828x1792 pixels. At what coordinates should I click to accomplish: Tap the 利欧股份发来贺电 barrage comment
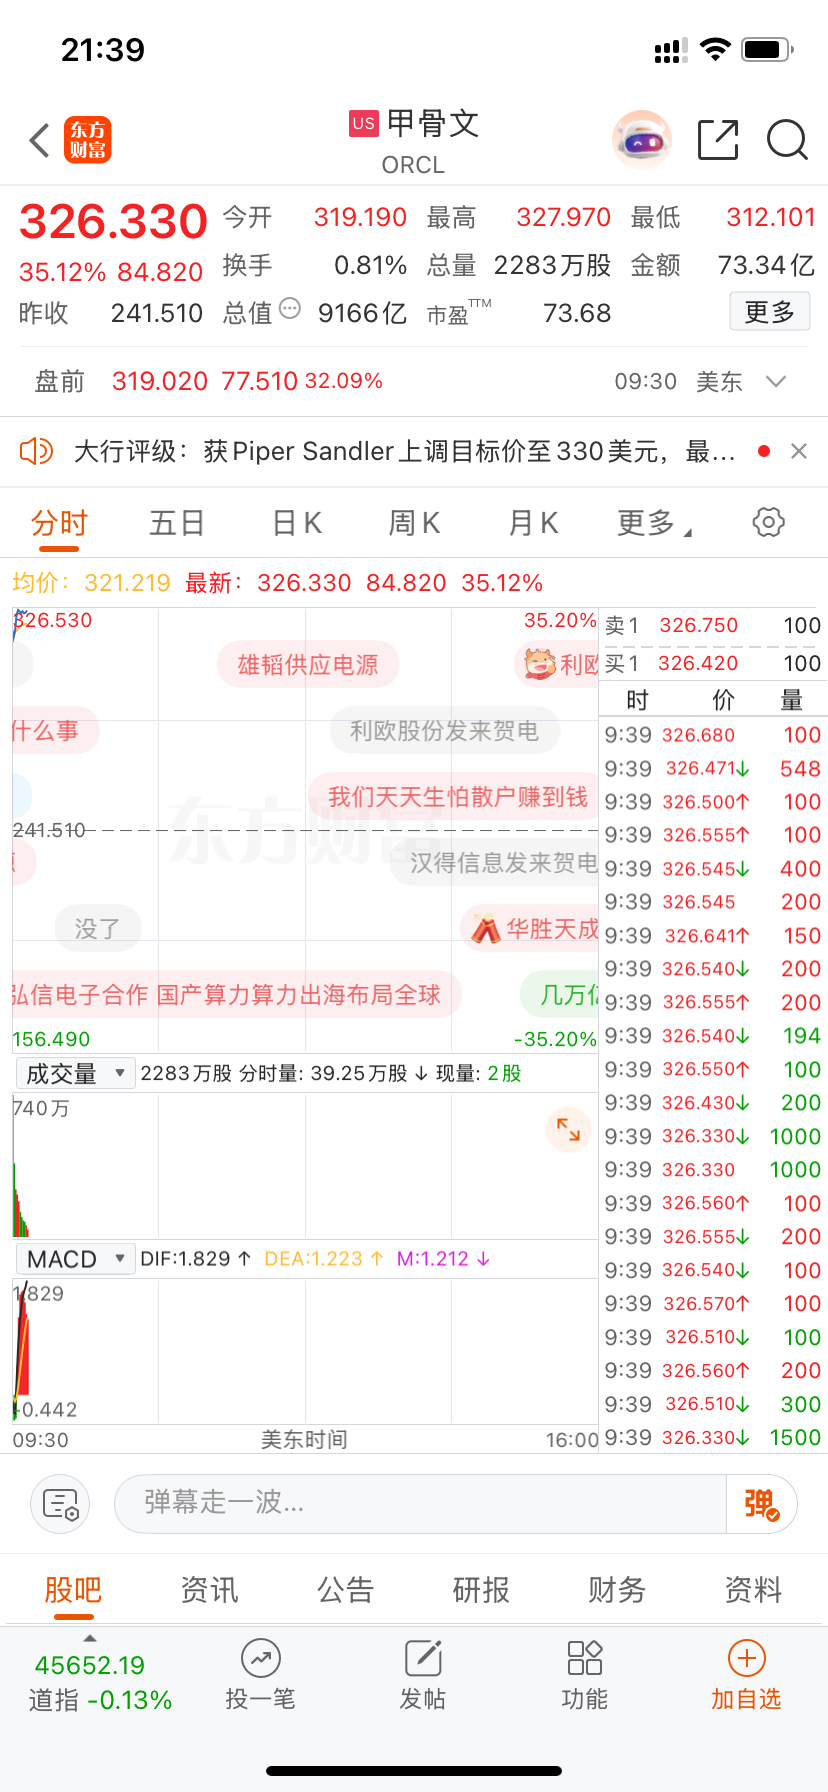445,731
